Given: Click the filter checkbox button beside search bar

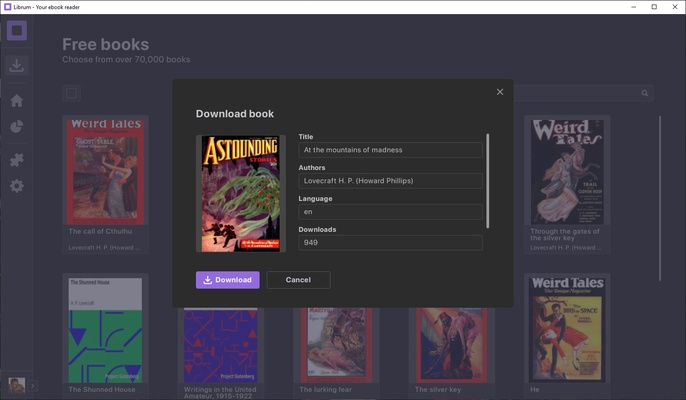Looking at the screenshot, I should click(71, 93).
